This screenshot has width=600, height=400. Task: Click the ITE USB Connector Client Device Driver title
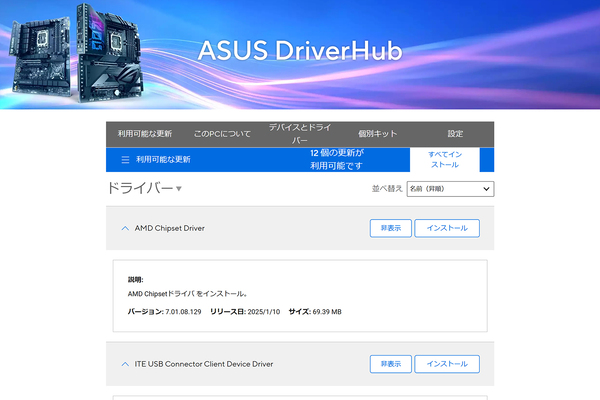point(204,364)
